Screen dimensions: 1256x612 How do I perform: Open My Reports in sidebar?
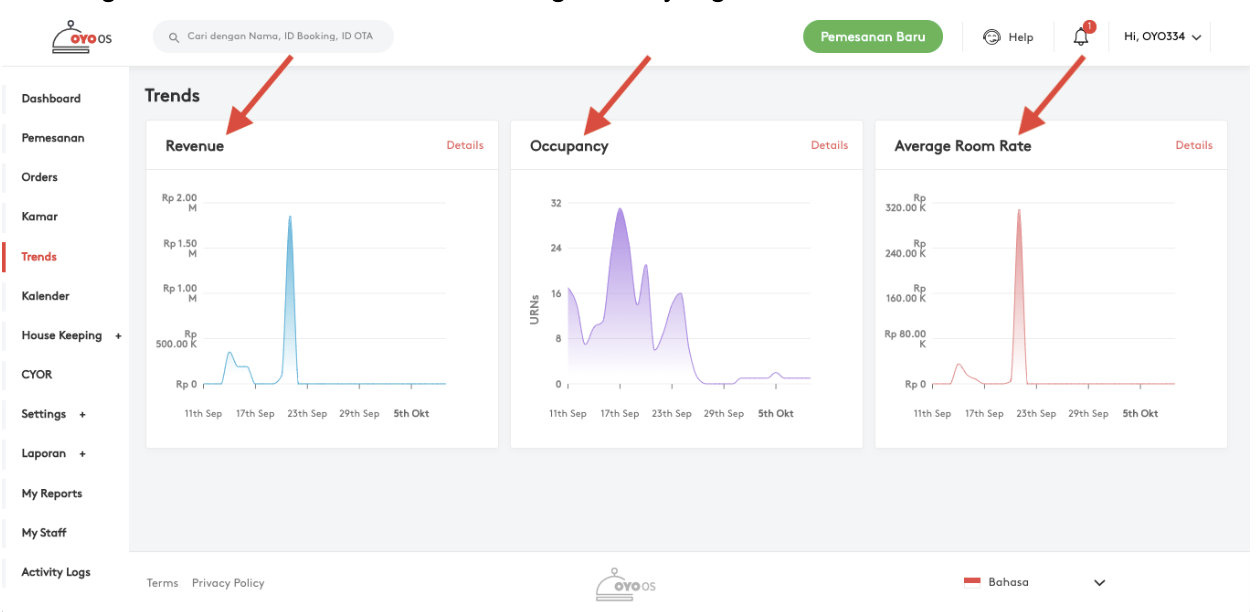52,493
